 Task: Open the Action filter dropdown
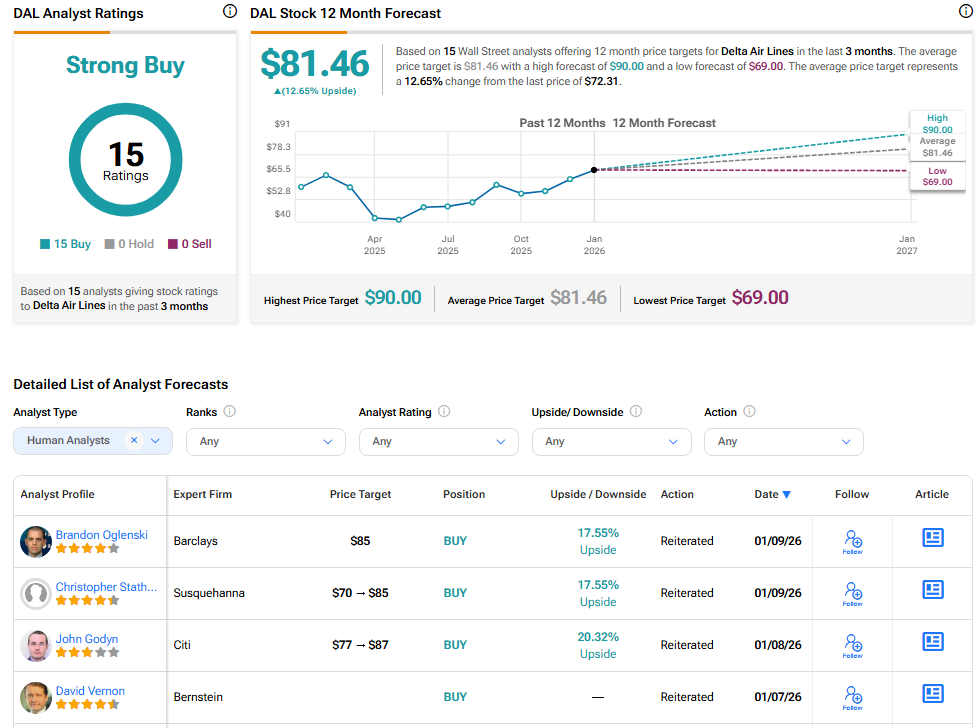pos(783,442)
